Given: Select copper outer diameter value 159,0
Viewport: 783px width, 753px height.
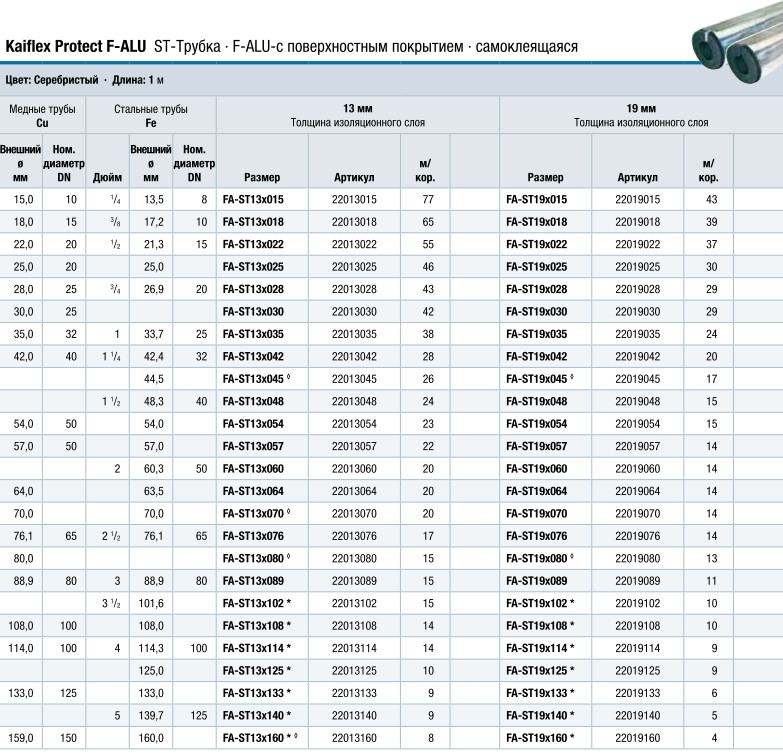Looking at the screenshot, I should coord(21,738).
